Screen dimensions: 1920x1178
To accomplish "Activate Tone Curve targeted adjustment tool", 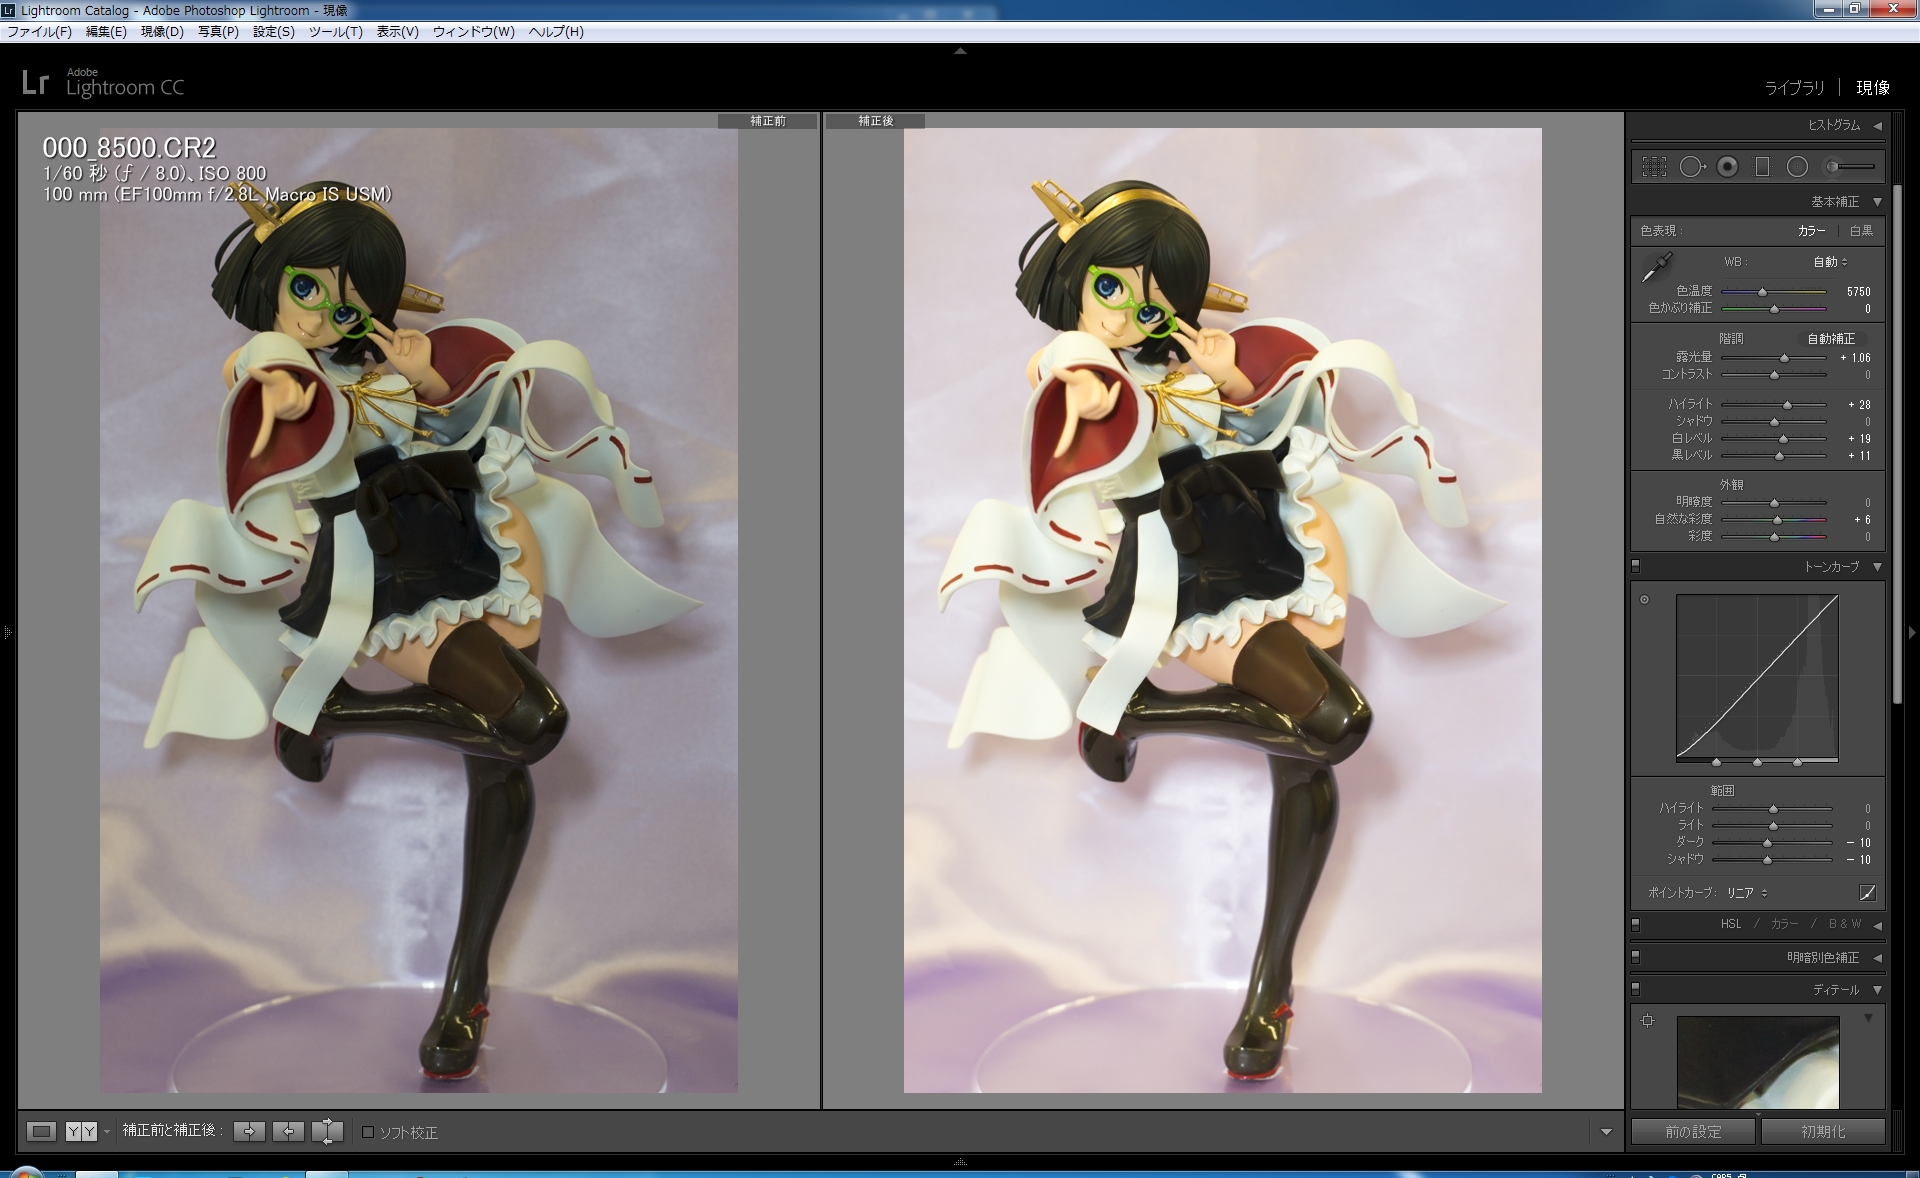I will [1644, 600].
